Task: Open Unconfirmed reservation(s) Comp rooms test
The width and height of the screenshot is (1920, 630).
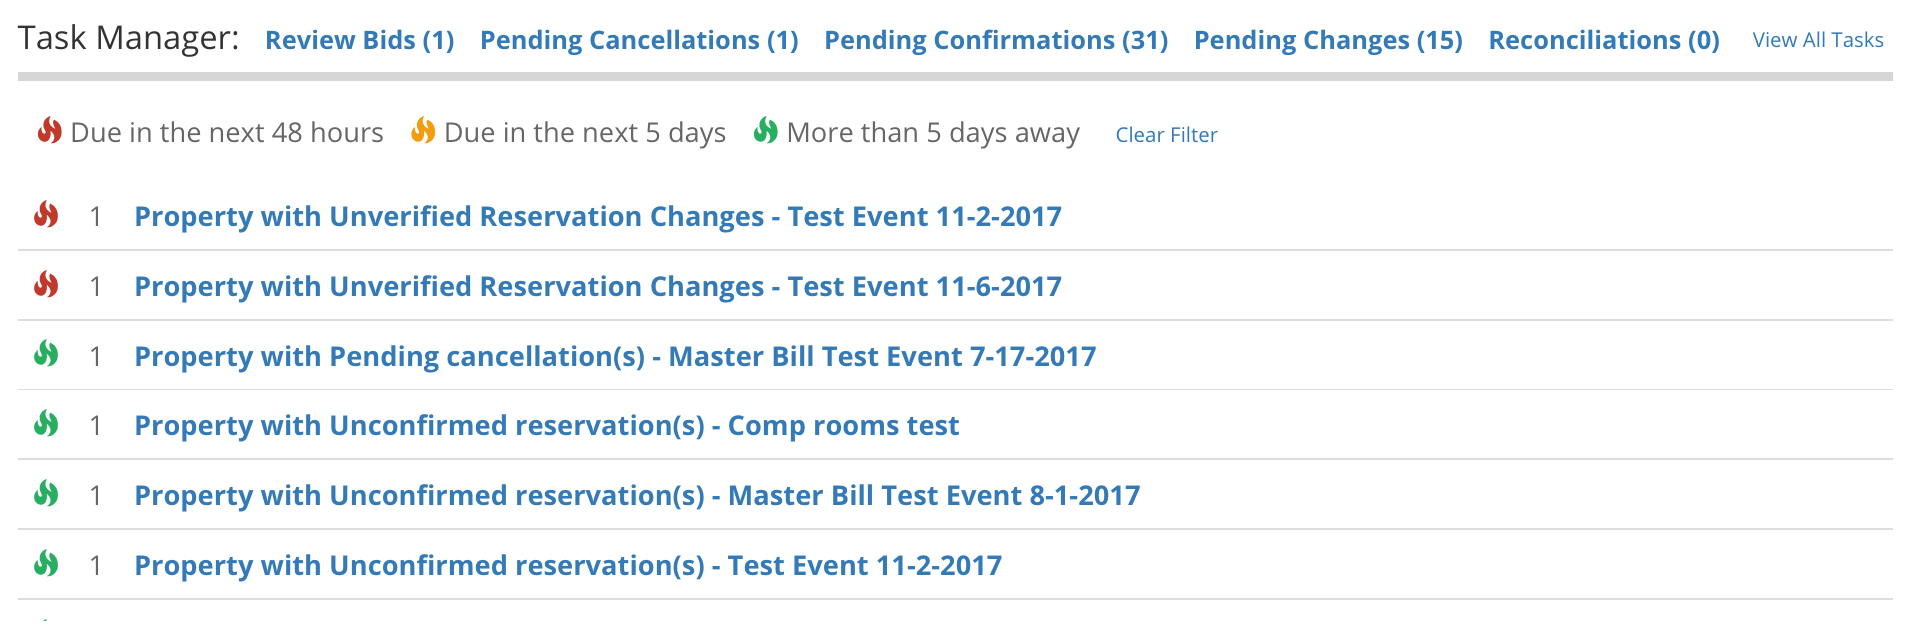Action: coord(547,426)
